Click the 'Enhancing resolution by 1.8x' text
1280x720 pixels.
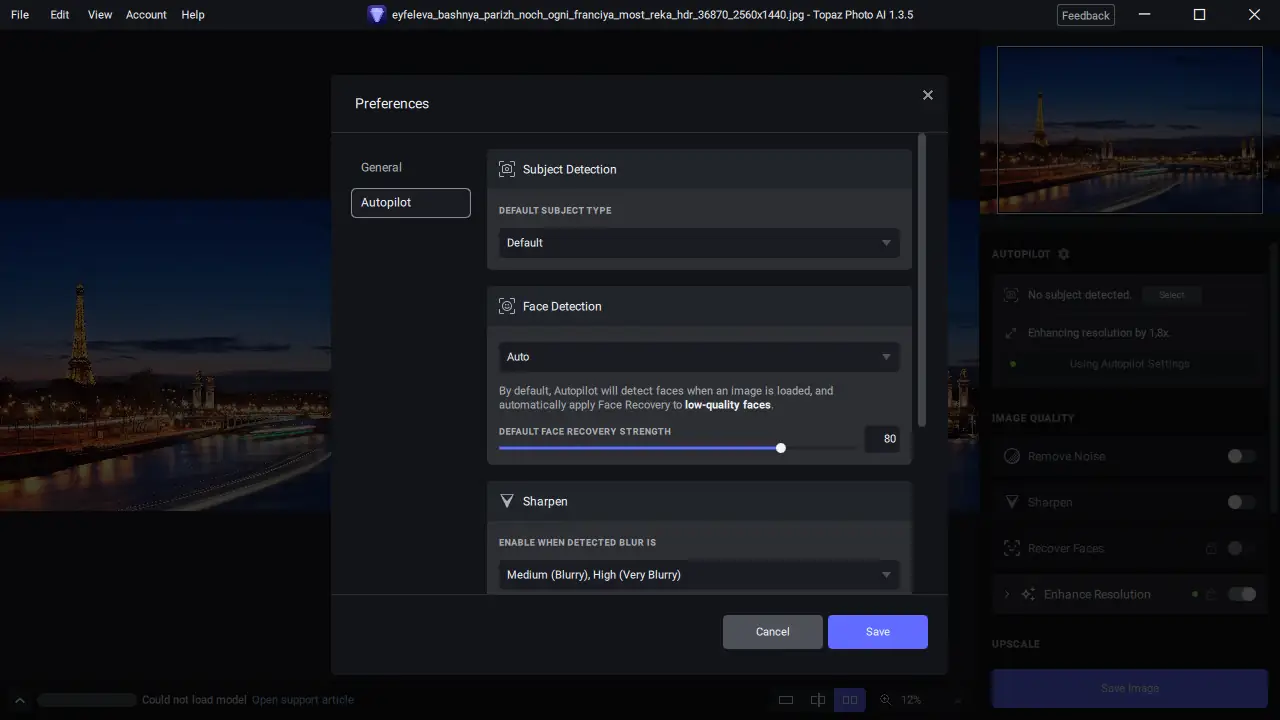1099,333
